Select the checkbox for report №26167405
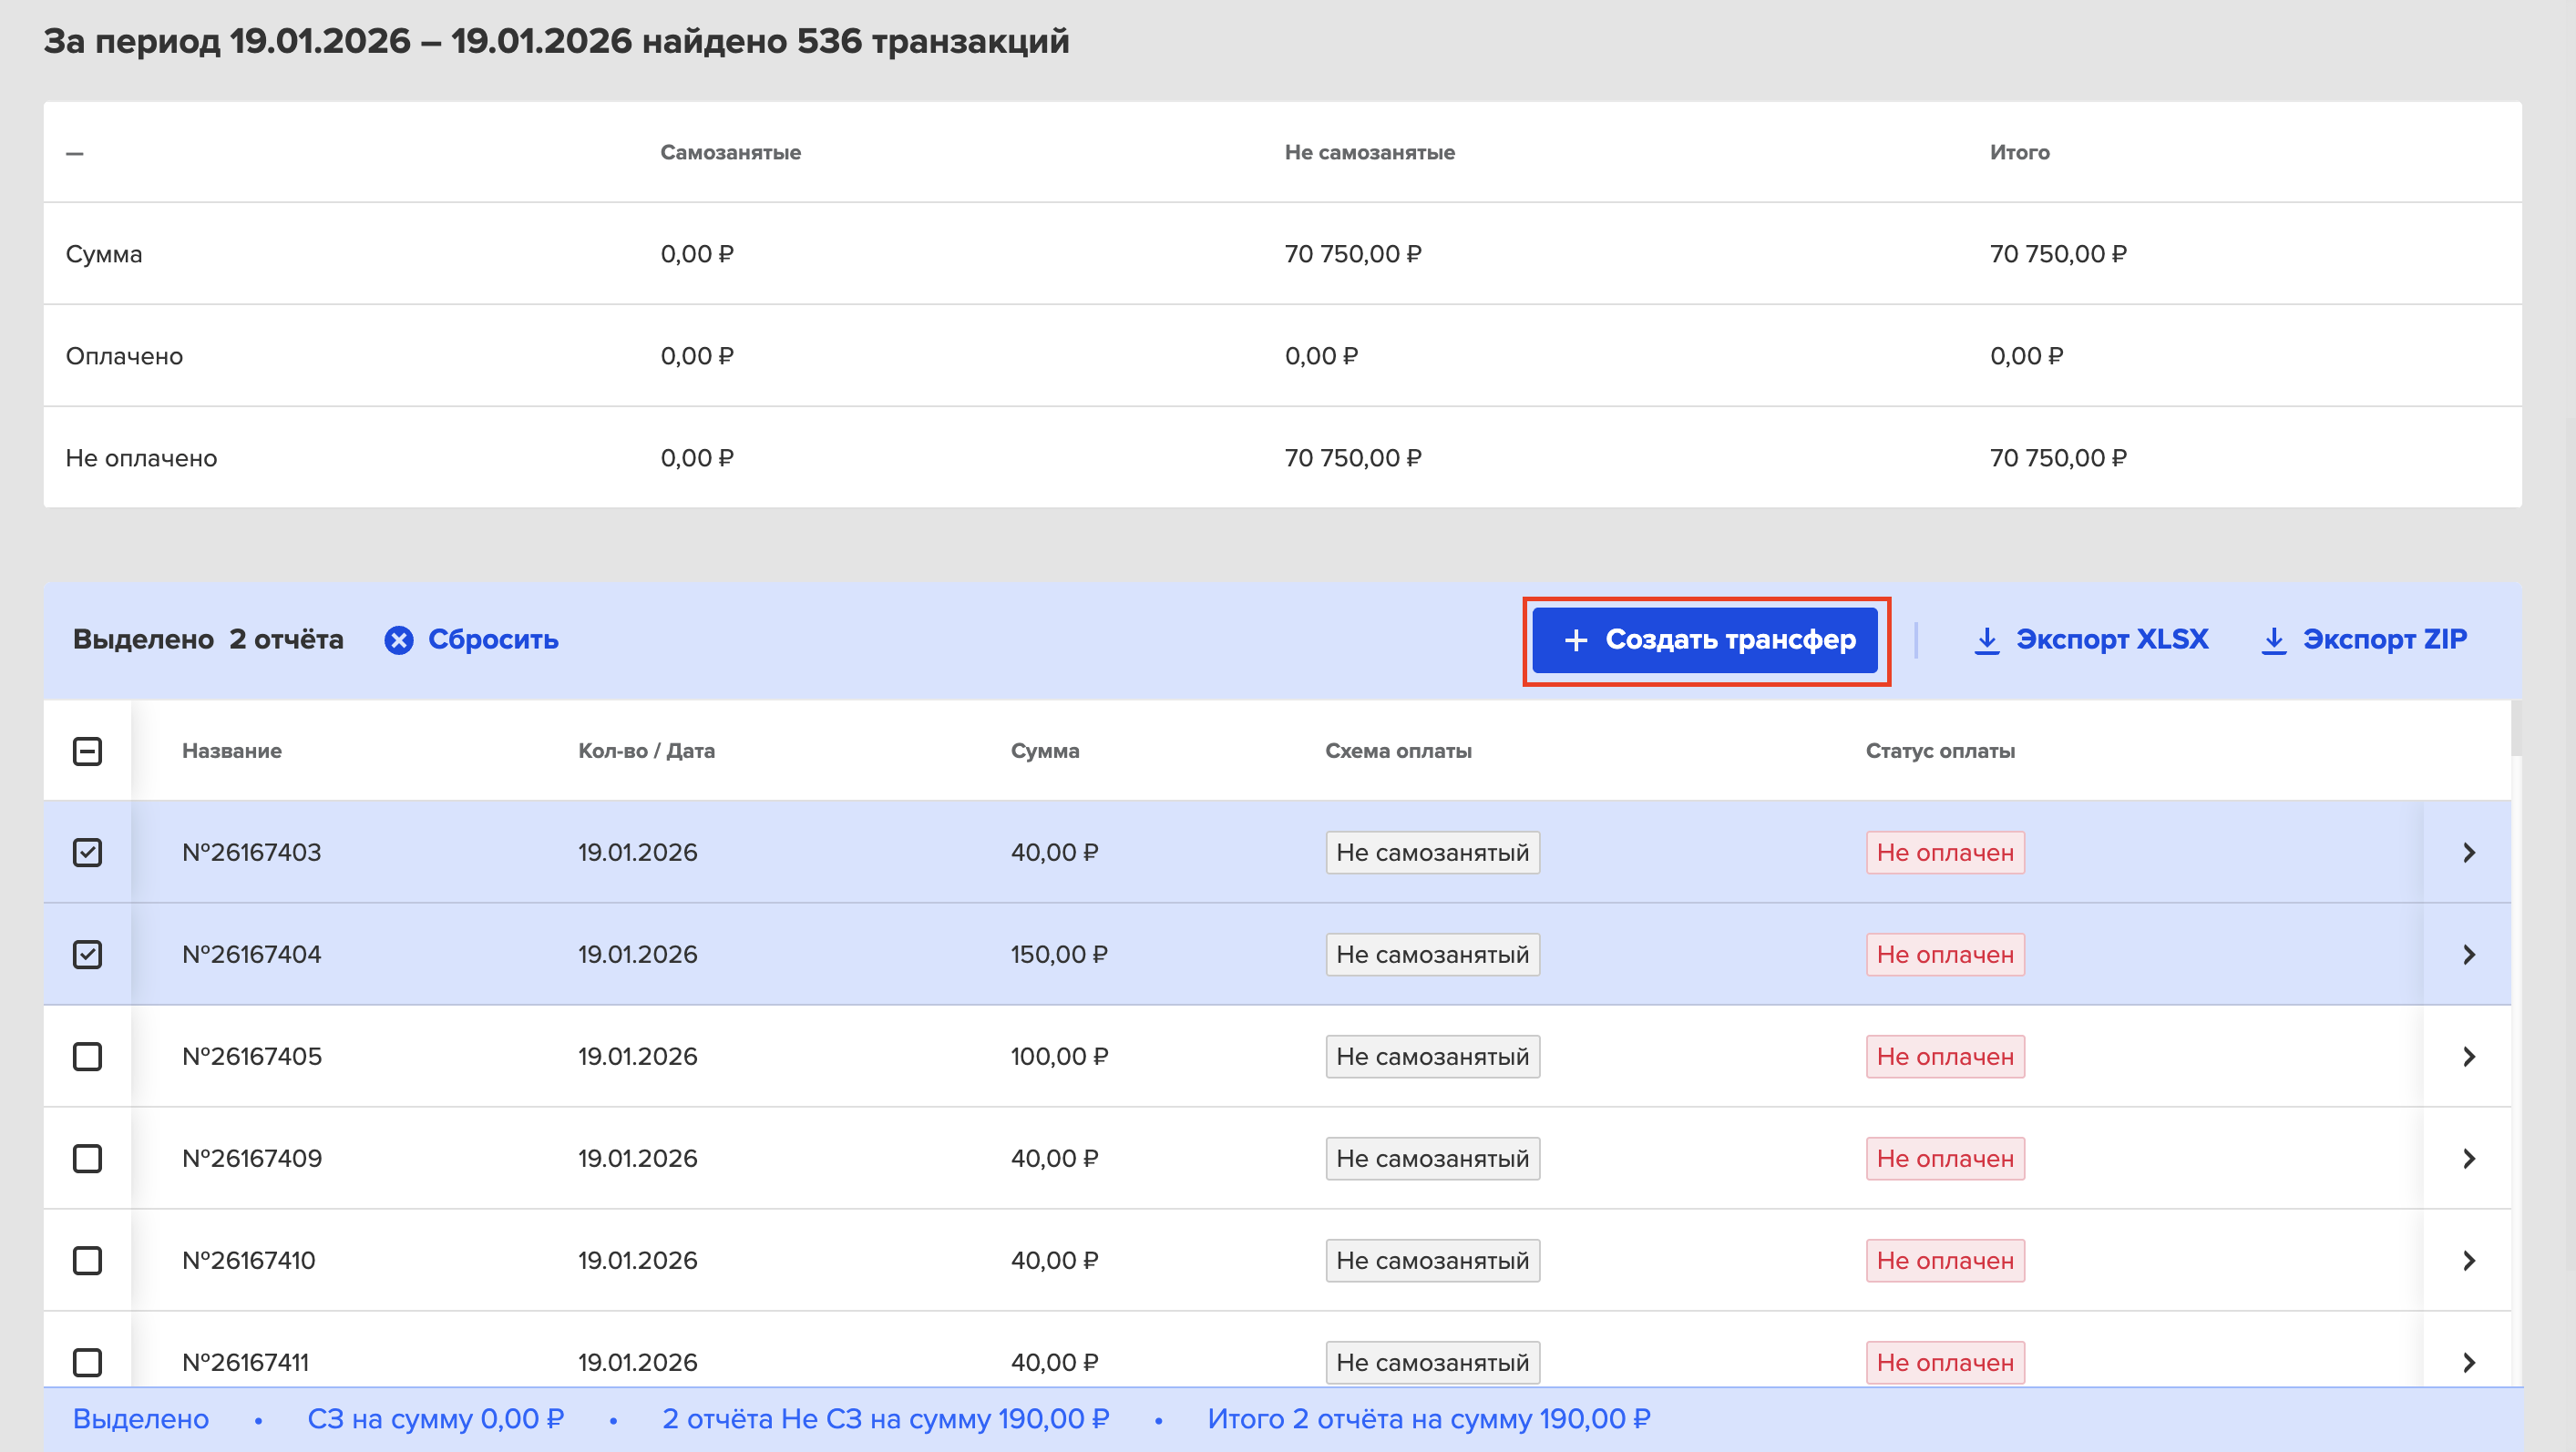The width and height of the screenshot is (2576, 1452). [x=88, y=1057]
